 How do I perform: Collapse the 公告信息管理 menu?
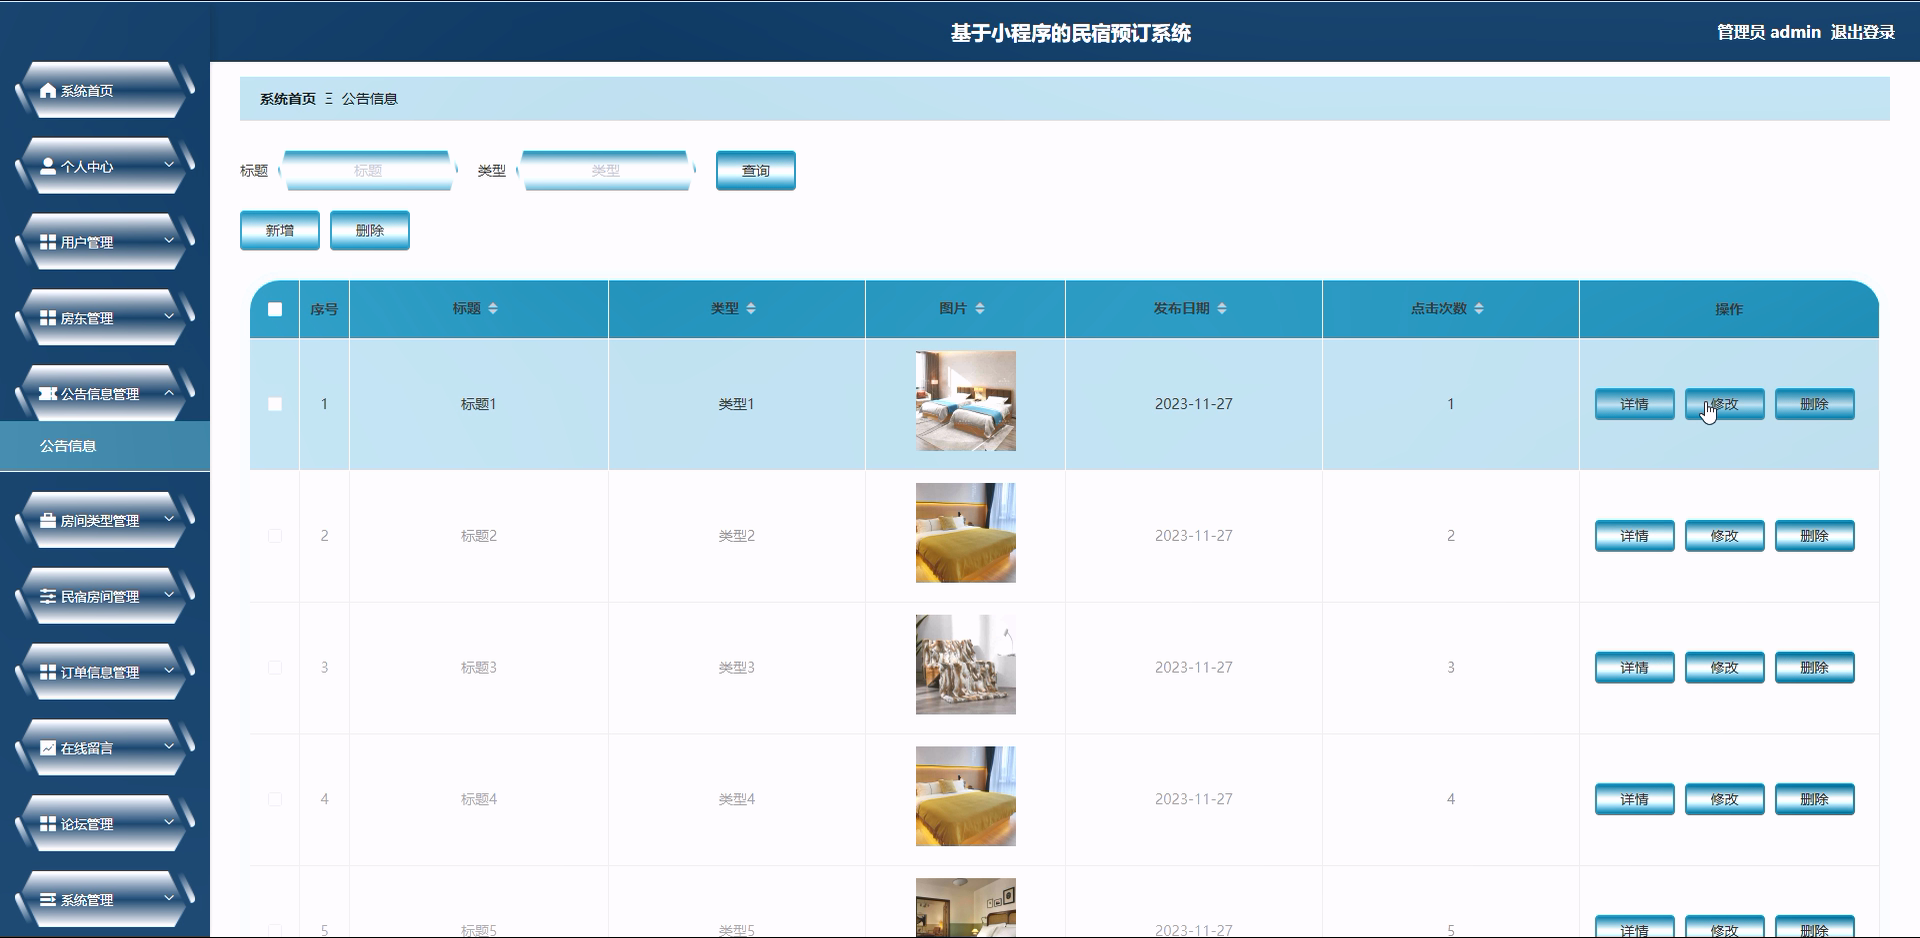168,393
